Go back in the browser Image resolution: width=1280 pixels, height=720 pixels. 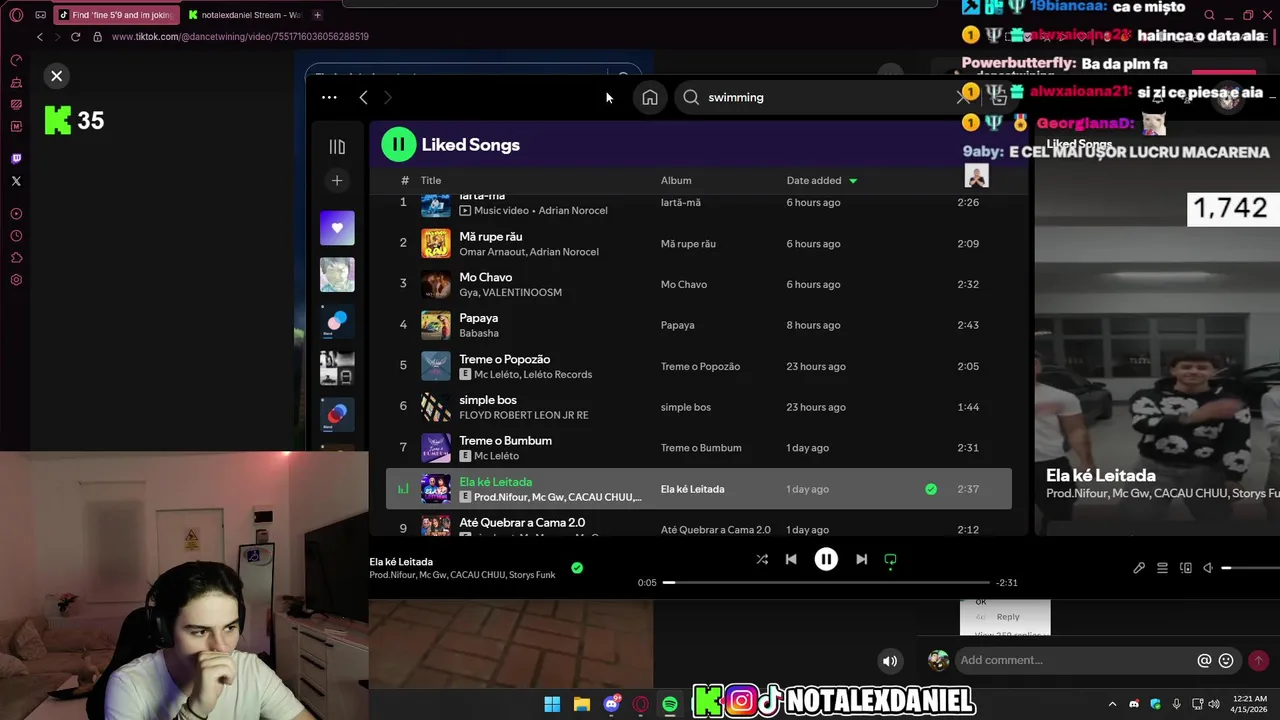(x=39, y=37)
